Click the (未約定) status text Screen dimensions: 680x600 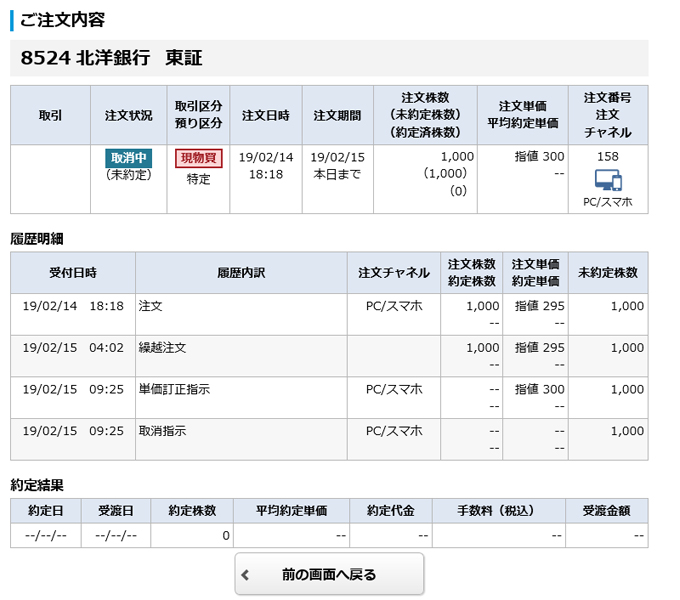click(x=128, y=175)
